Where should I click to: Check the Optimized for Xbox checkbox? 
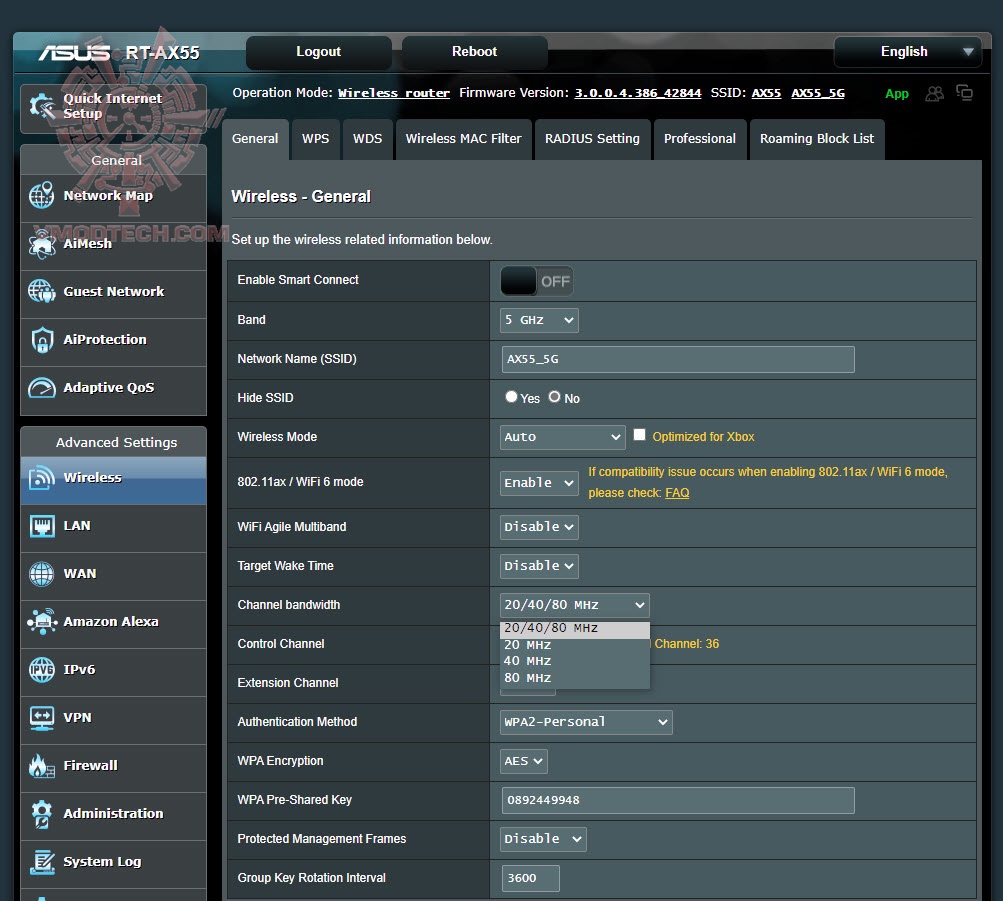(x=639, y=435)
